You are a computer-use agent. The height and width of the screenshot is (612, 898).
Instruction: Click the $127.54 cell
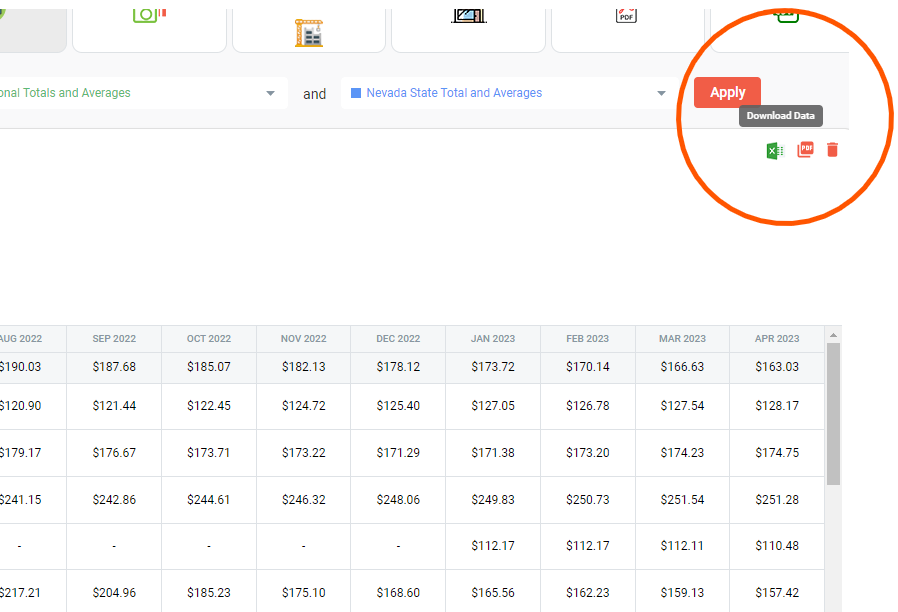[x=682, y=406]
